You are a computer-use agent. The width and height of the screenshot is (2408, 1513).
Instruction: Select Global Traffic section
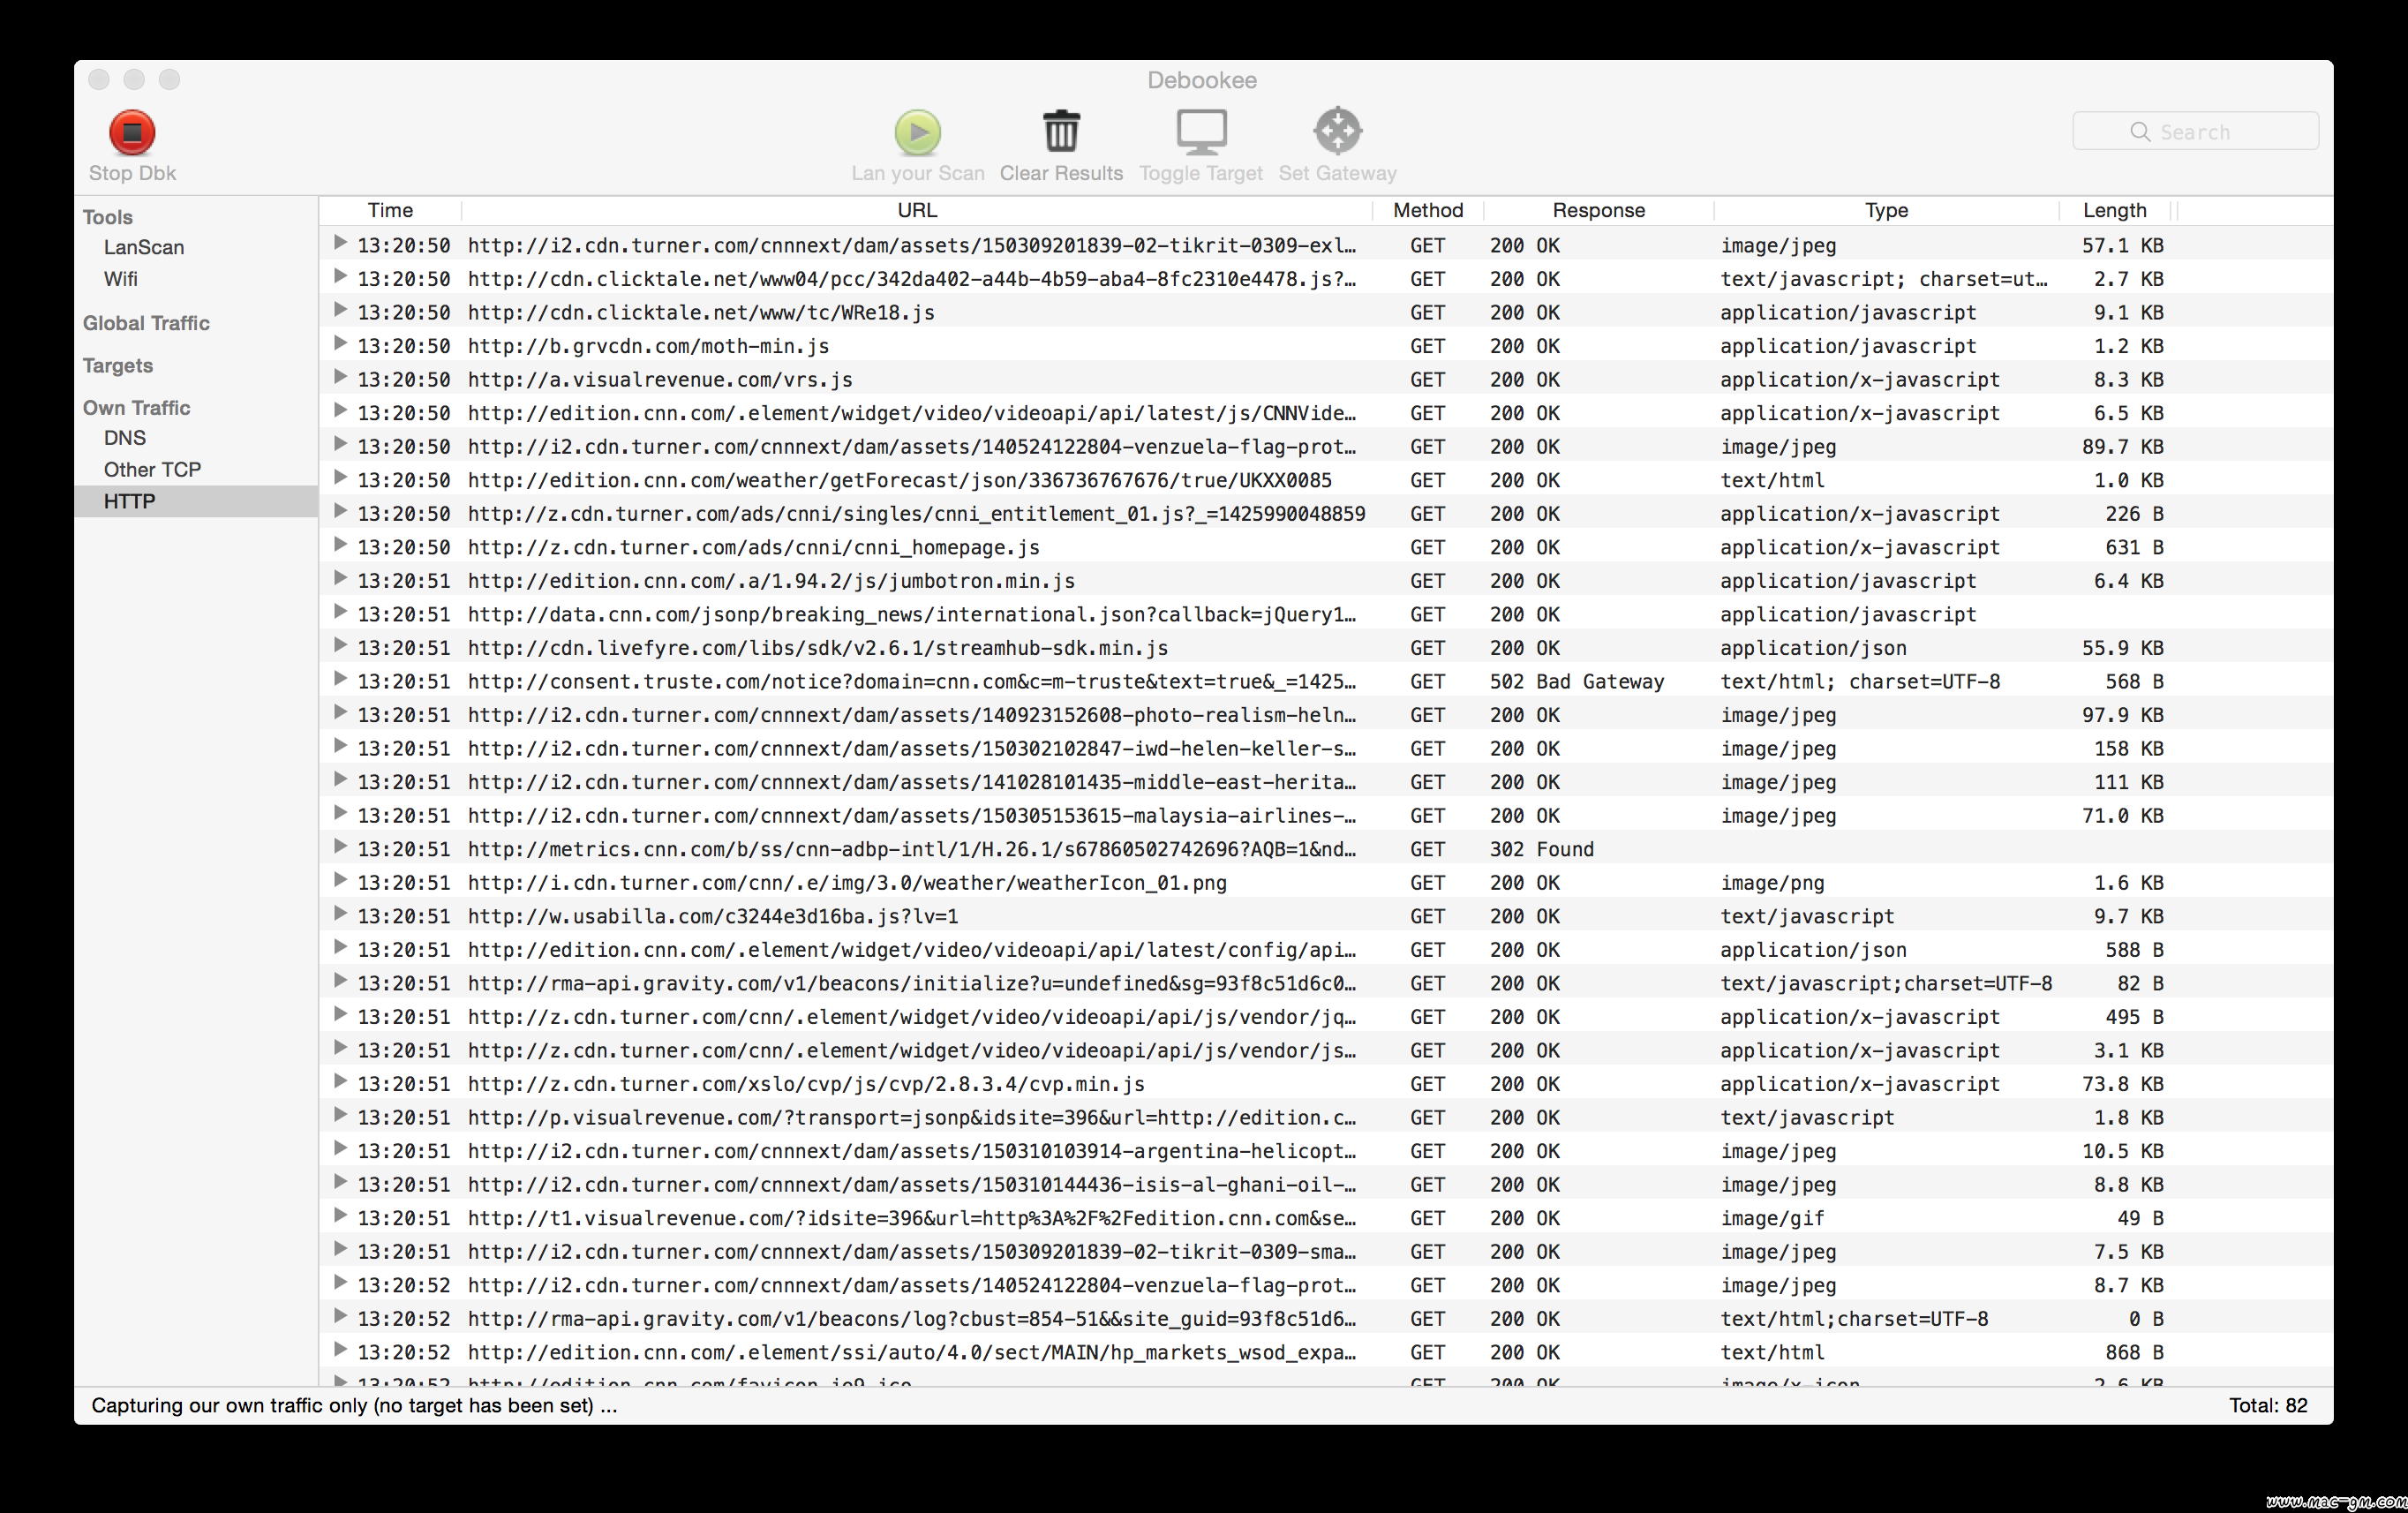146,323
